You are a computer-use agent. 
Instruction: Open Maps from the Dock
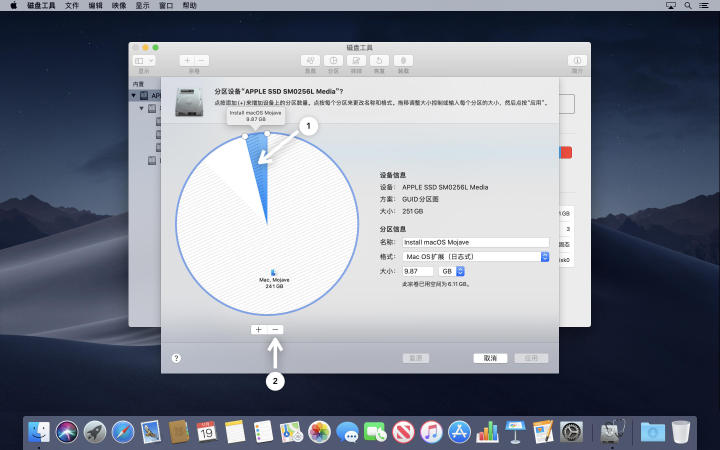pos(292,432)
